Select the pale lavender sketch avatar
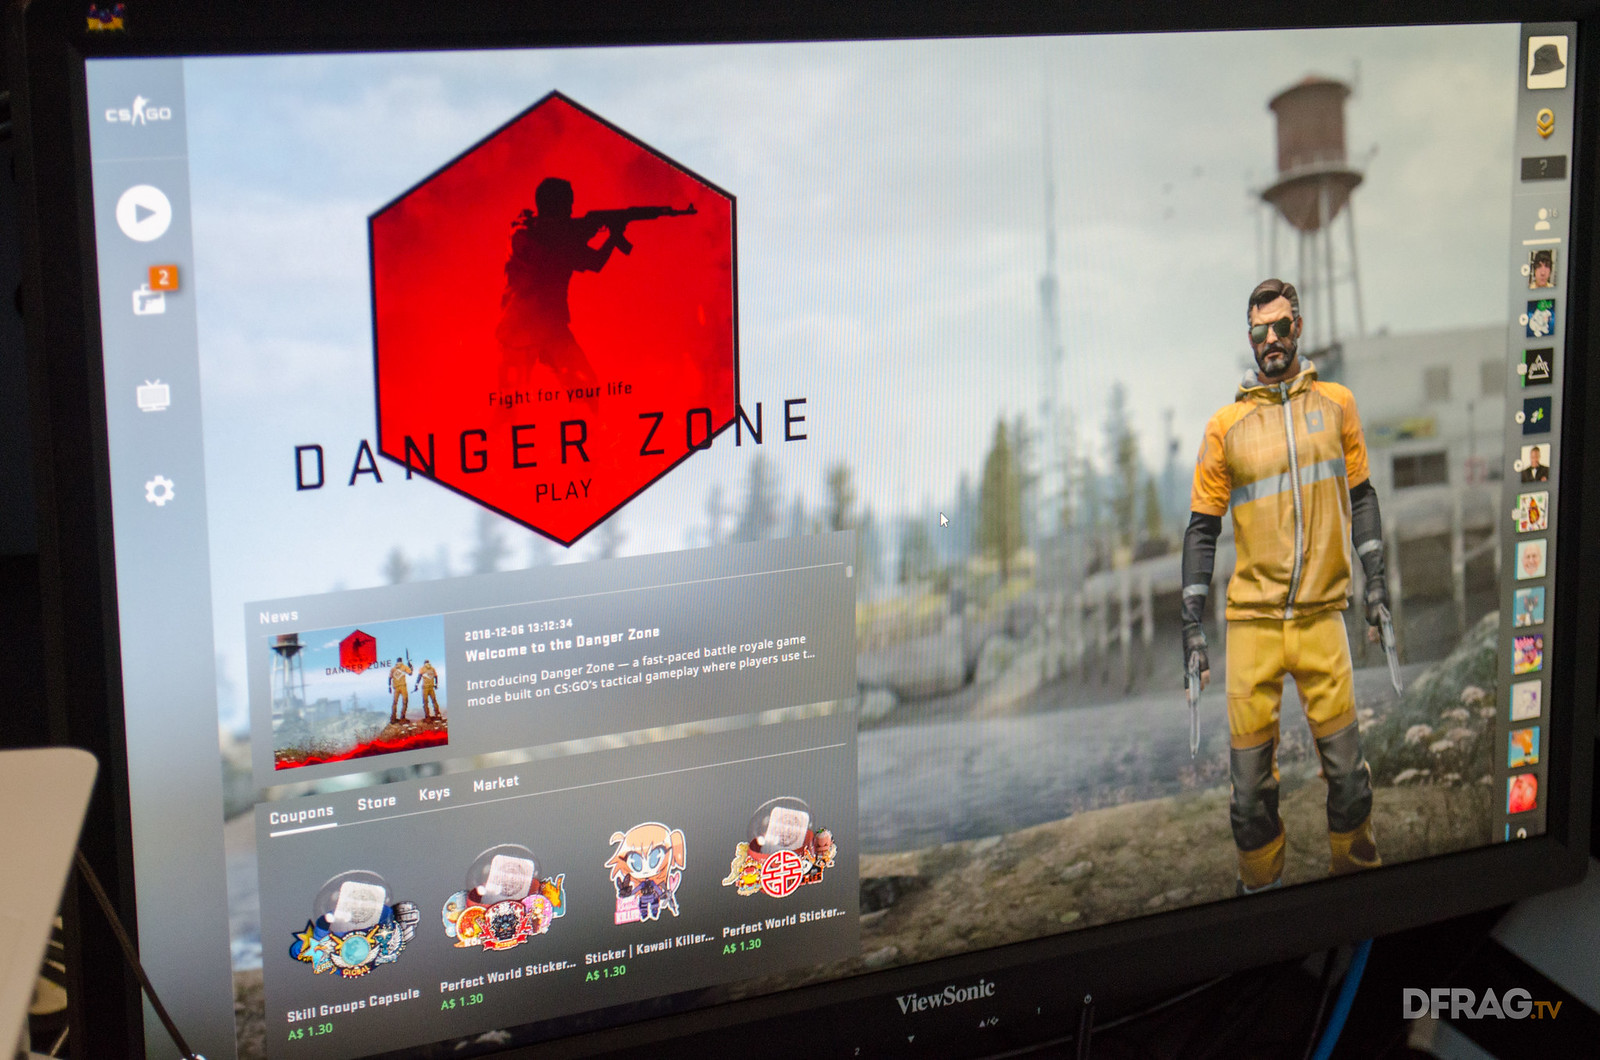Screen dimensions: 1600x1060 [x=1526, y=701]
